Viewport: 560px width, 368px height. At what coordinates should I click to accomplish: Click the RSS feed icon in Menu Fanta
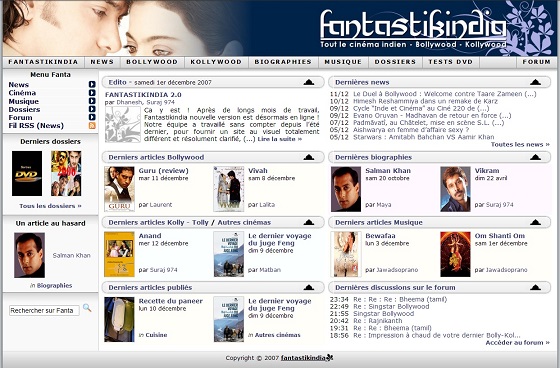coord(92,125)
